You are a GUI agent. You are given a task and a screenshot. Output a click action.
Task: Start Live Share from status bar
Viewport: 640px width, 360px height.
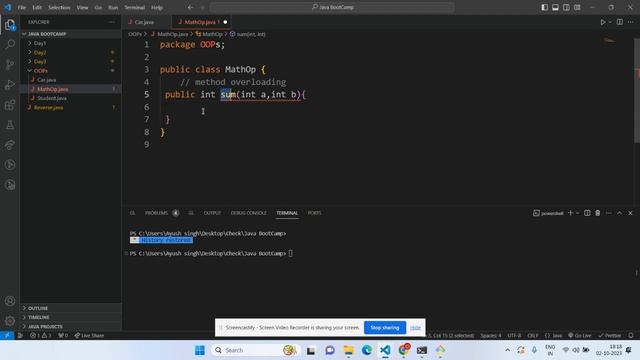[x=89, y=336]
